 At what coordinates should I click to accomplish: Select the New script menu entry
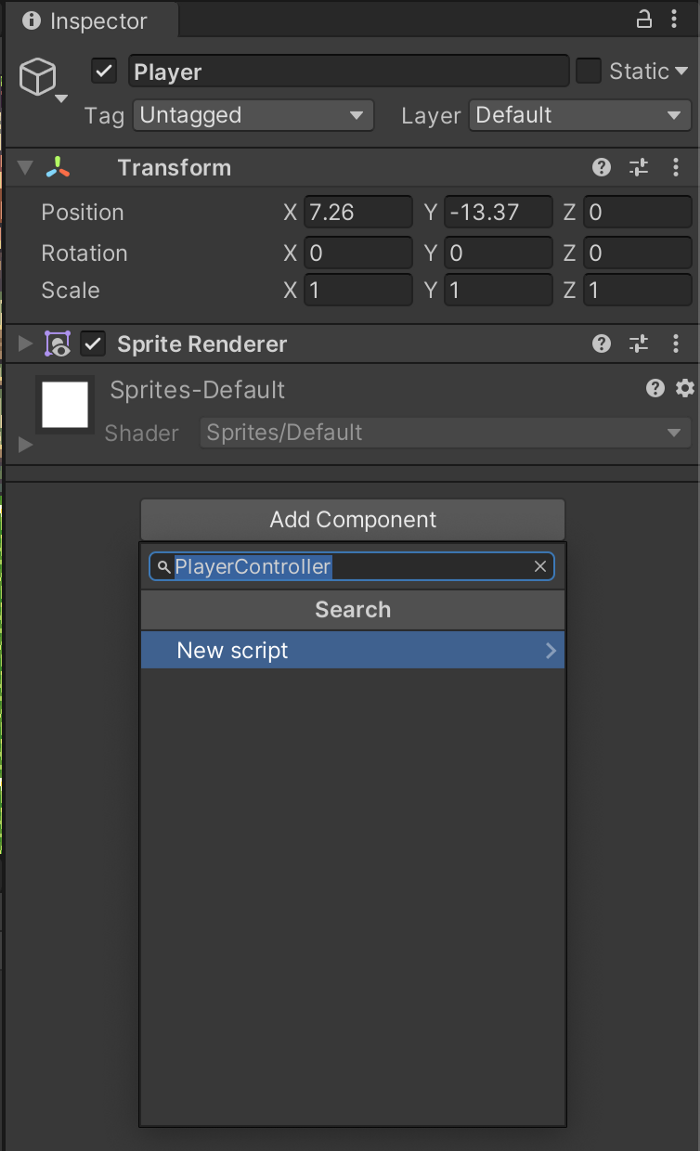click(352, 650)
